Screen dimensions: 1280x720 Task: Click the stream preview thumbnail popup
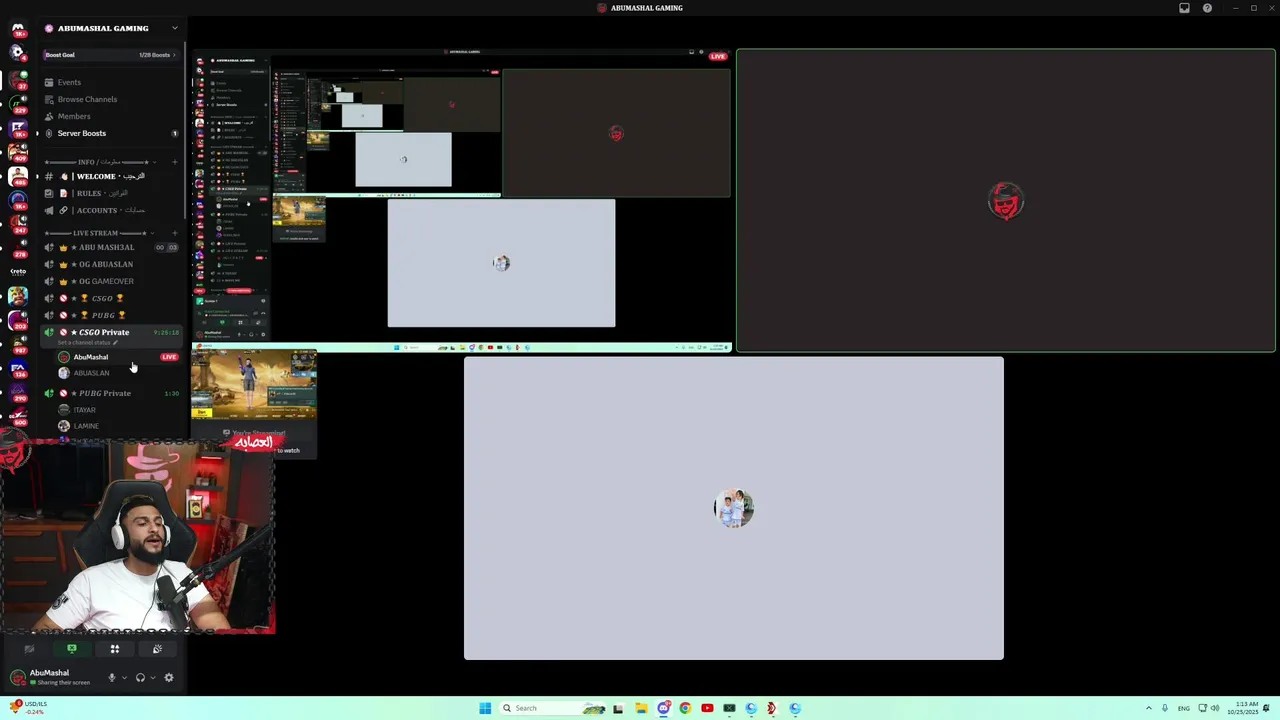254,402
